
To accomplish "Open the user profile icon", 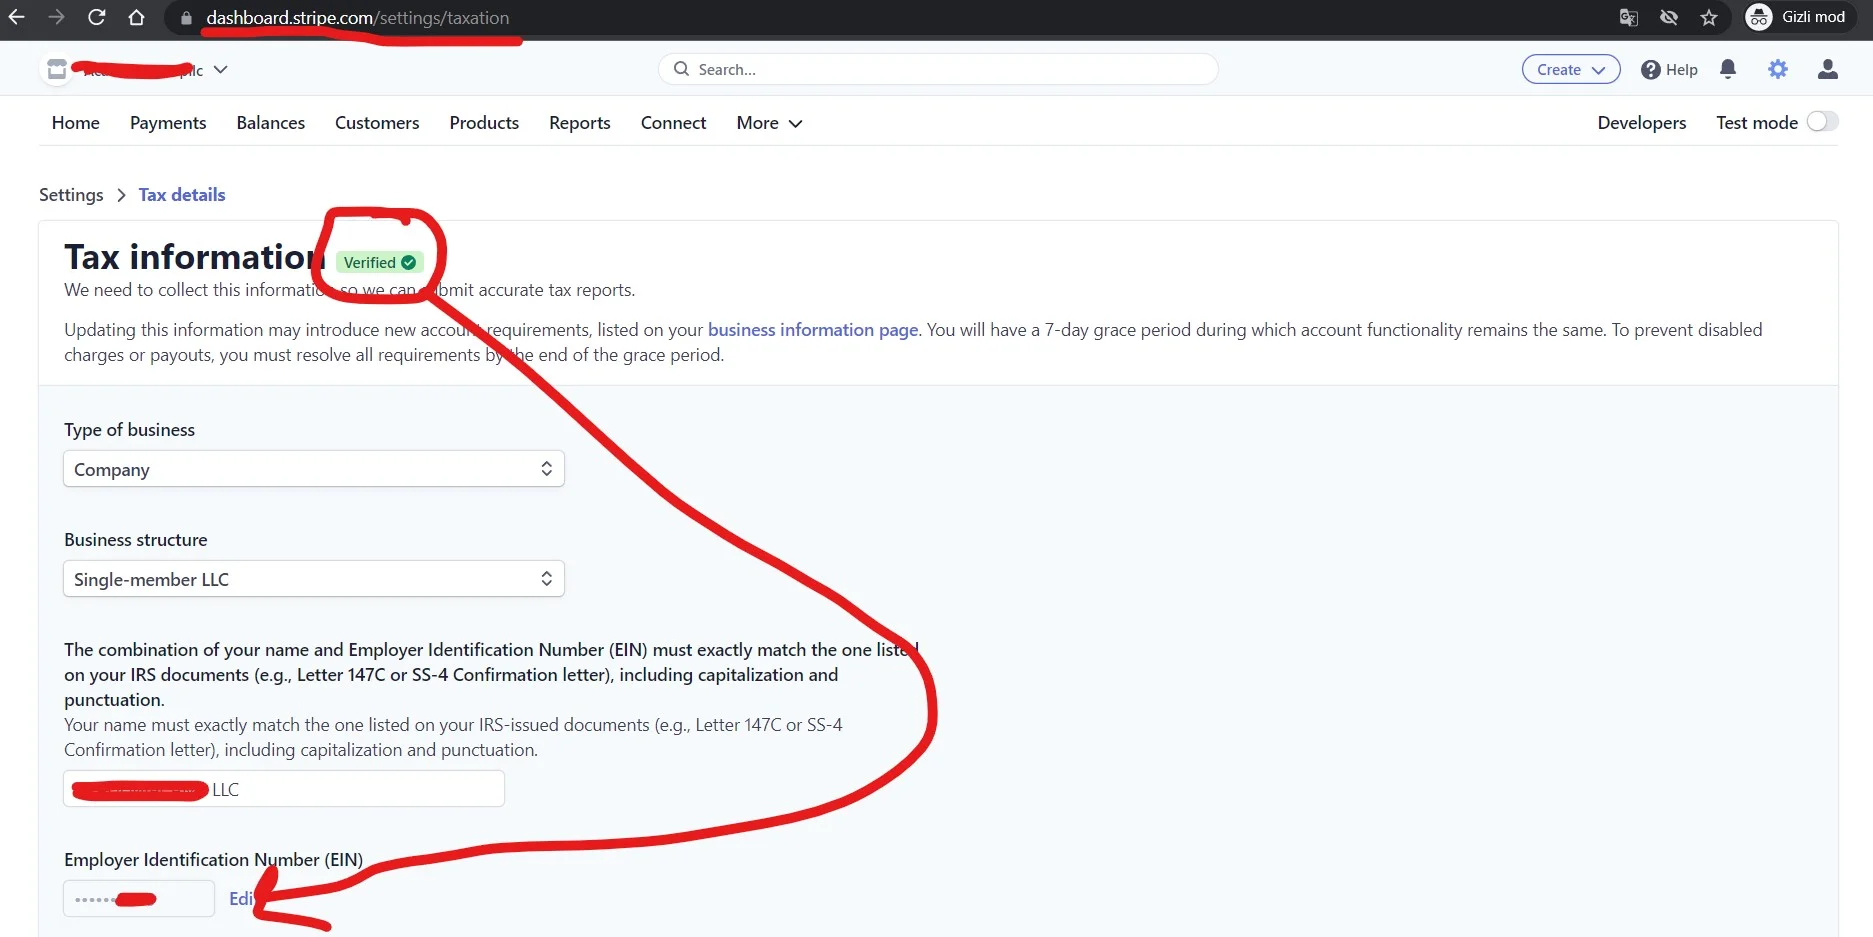I will 1827,69.
